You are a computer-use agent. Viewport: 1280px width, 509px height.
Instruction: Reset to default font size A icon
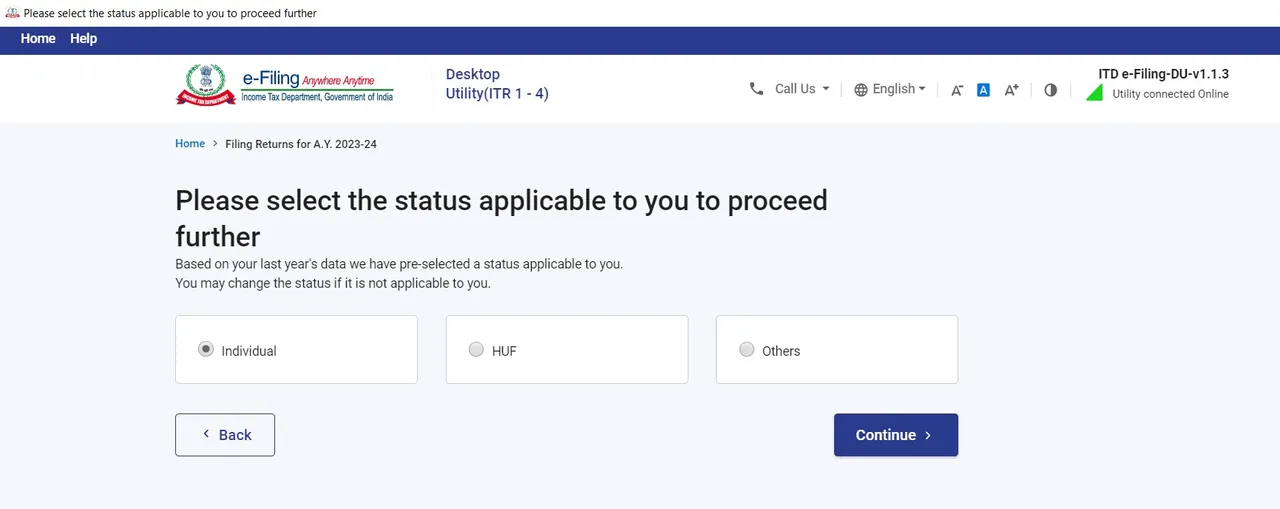pos(983,90)
